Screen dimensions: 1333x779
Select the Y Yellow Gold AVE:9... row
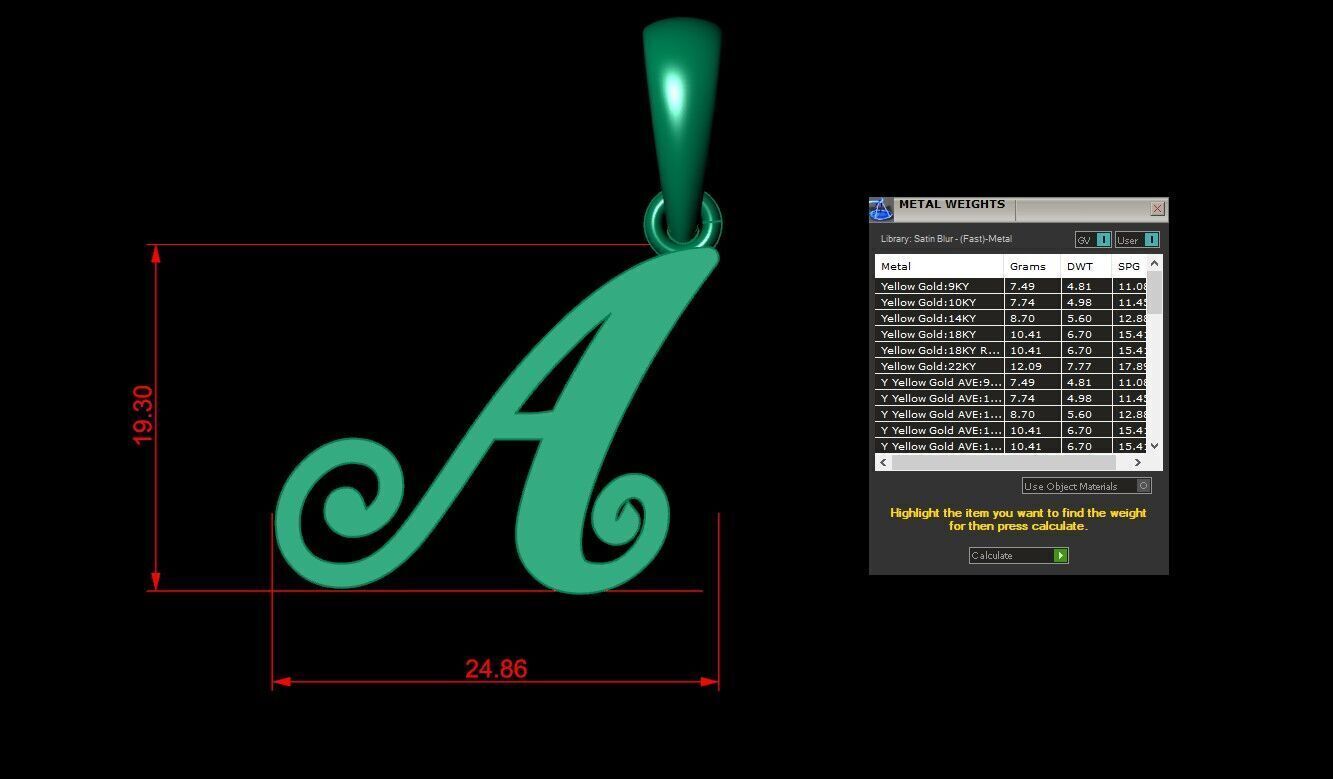point(1010,382)
